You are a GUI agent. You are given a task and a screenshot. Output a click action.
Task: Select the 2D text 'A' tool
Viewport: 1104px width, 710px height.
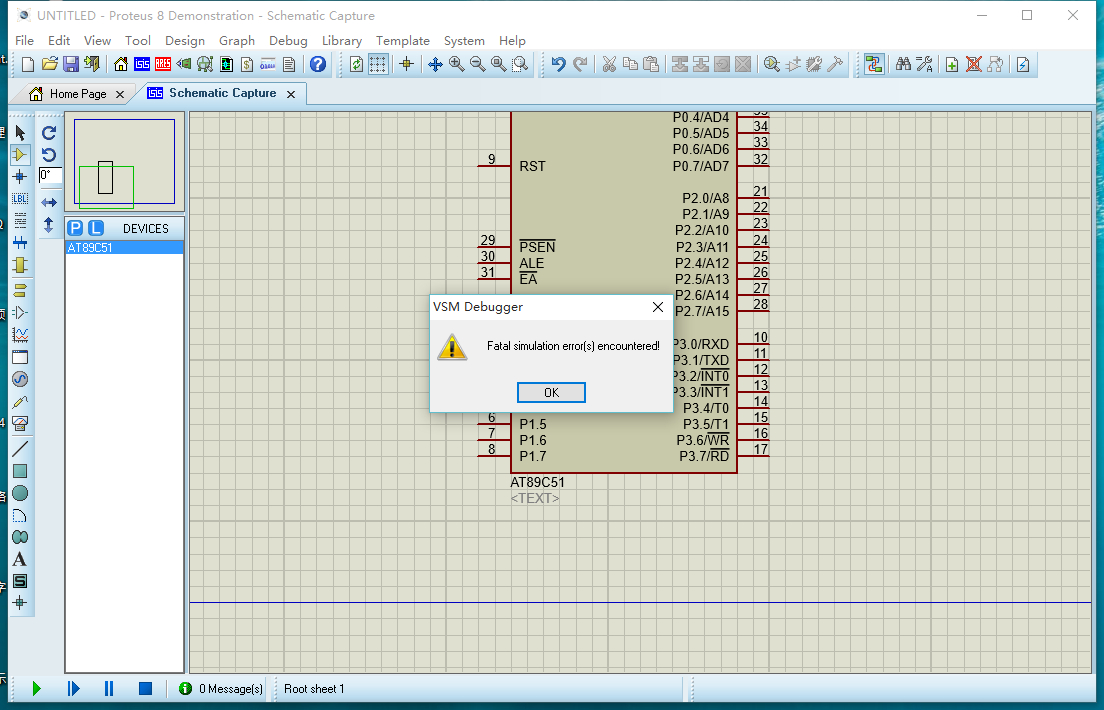pyautogui.click(x=20, y=559)
